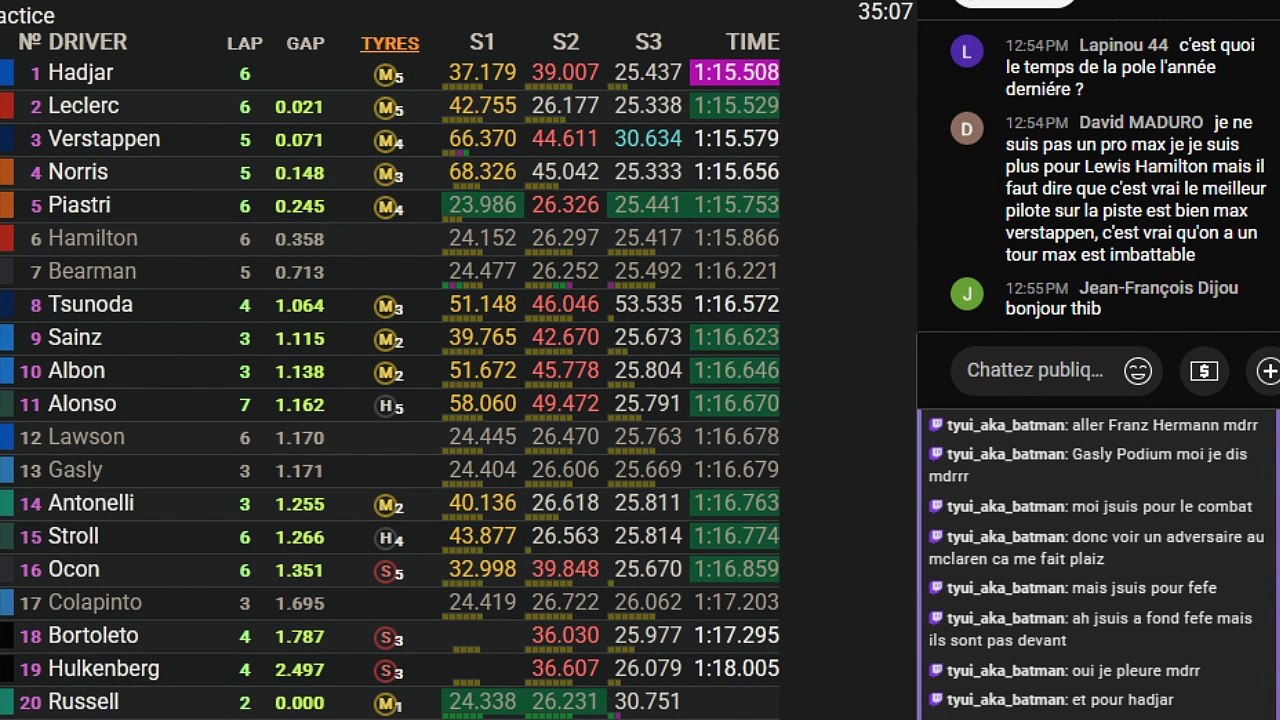Click the David MADURO username in chat
Viewport: 1280px width, 720px height.
[x=1141, y=123]
